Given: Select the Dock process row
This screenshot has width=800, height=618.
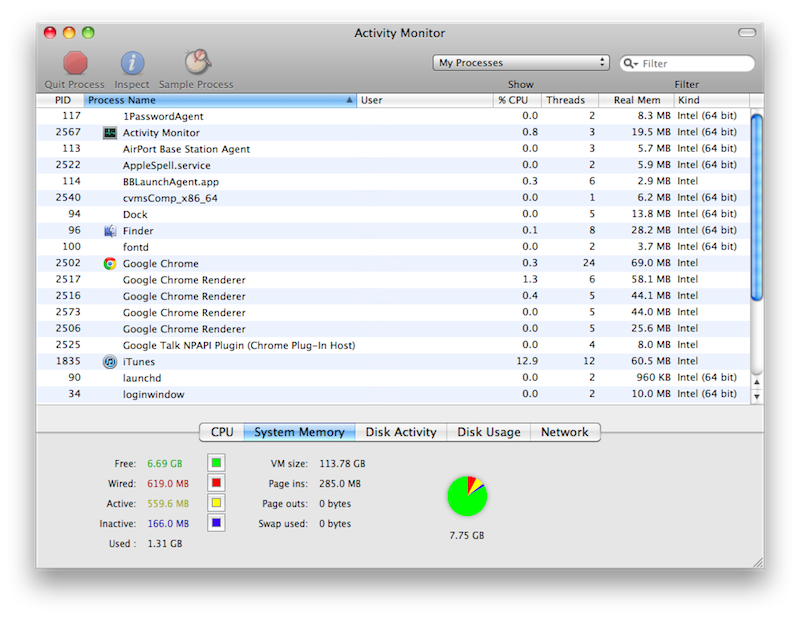Looking at the screenshot, I should (x=393, y=214).
